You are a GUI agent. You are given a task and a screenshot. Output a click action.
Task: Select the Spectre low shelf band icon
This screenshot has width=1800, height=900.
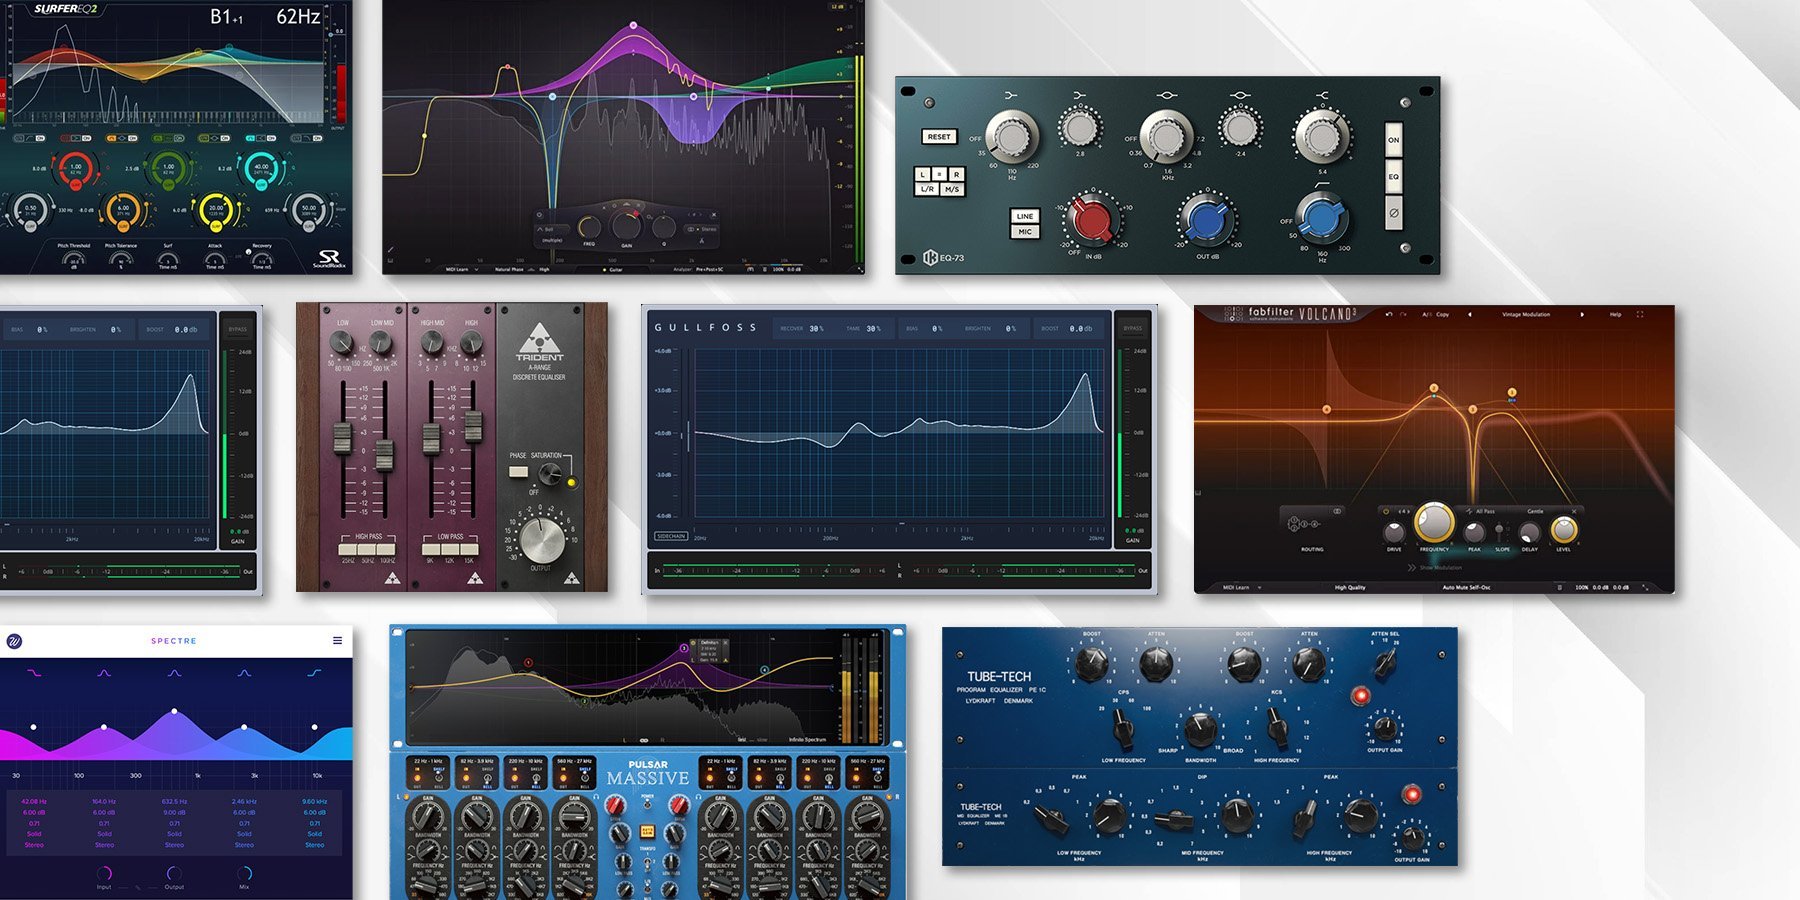point(34,673)
